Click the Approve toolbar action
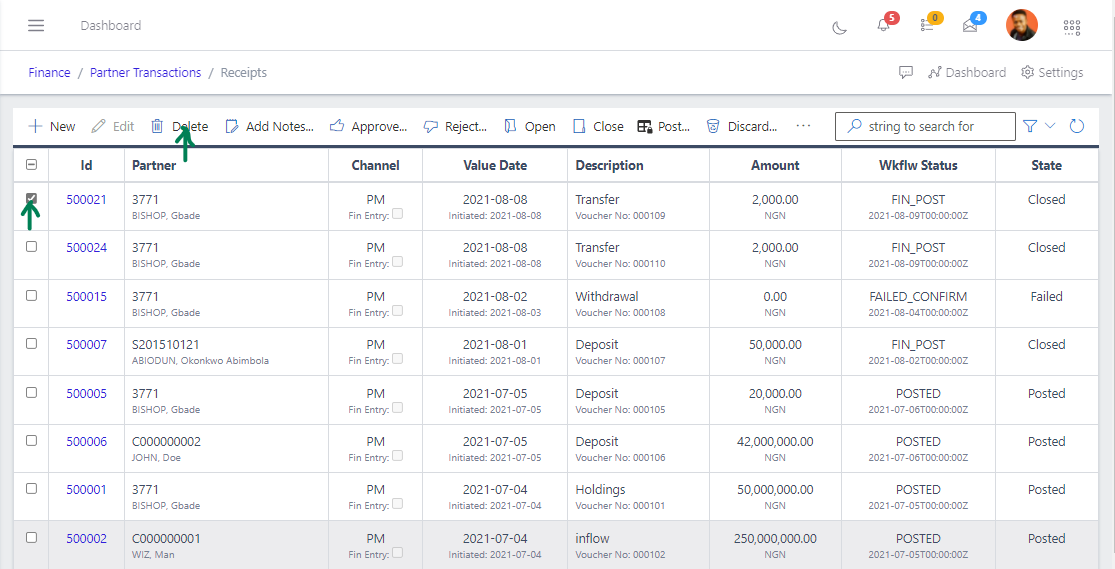 368,126
